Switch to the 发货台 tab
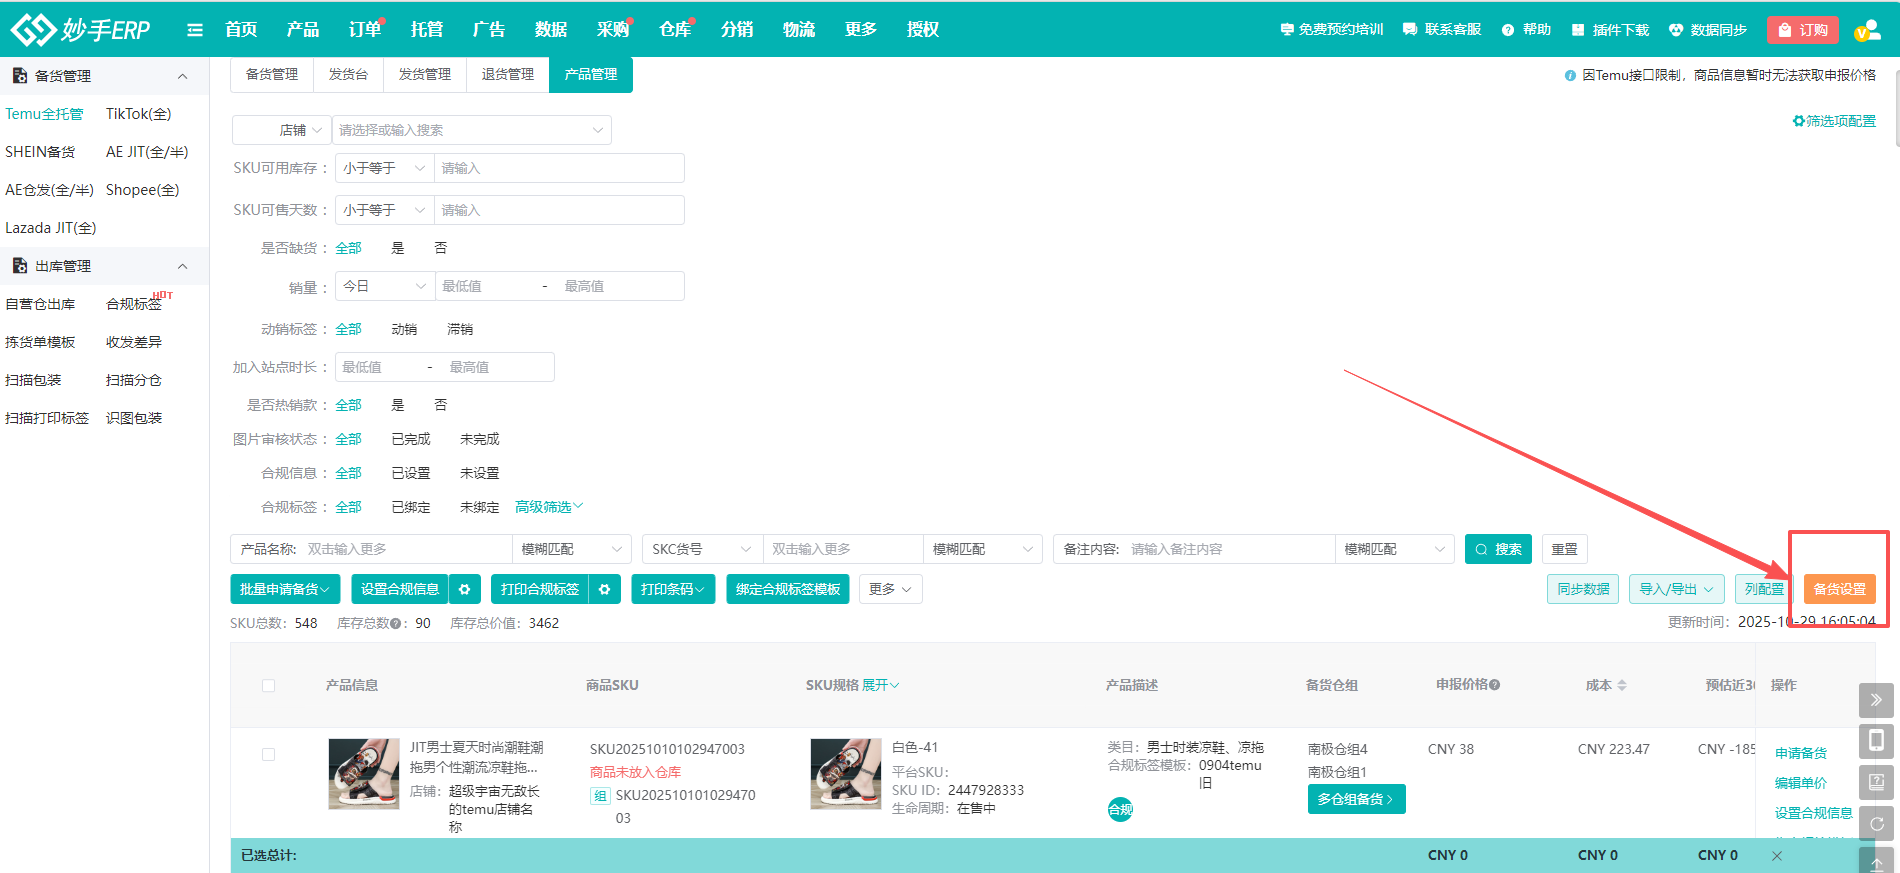The width and height of the screenshot is (1900, 873). click(348, 74)
